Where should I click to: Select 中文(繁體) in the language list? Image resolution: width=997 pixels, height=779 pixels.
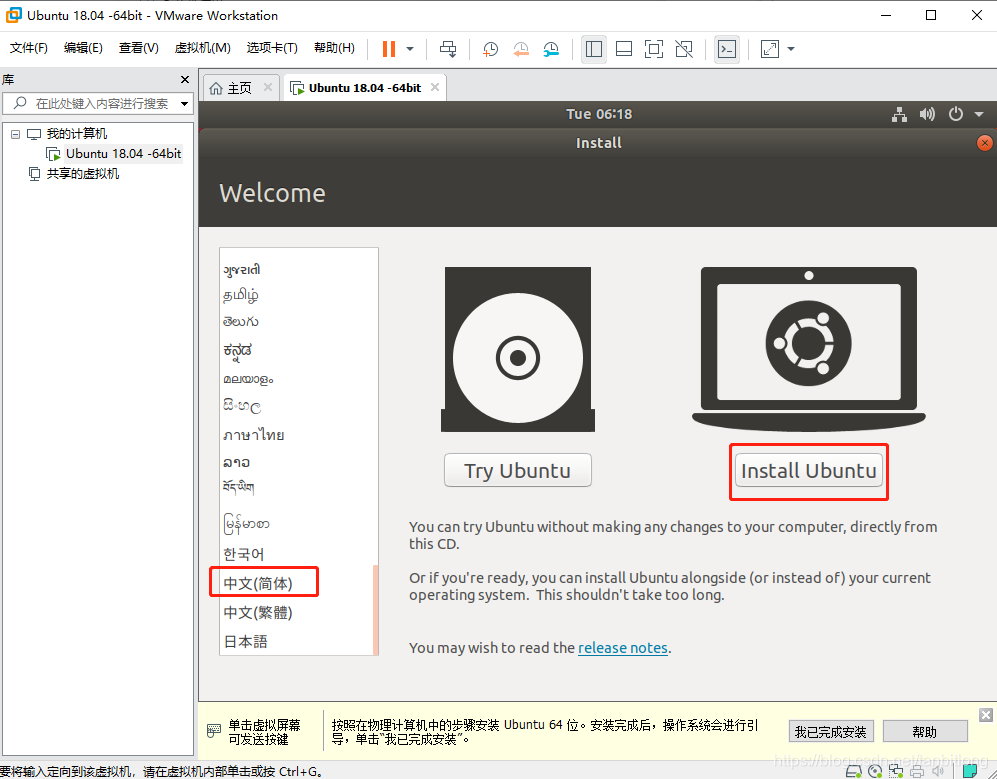258,612
